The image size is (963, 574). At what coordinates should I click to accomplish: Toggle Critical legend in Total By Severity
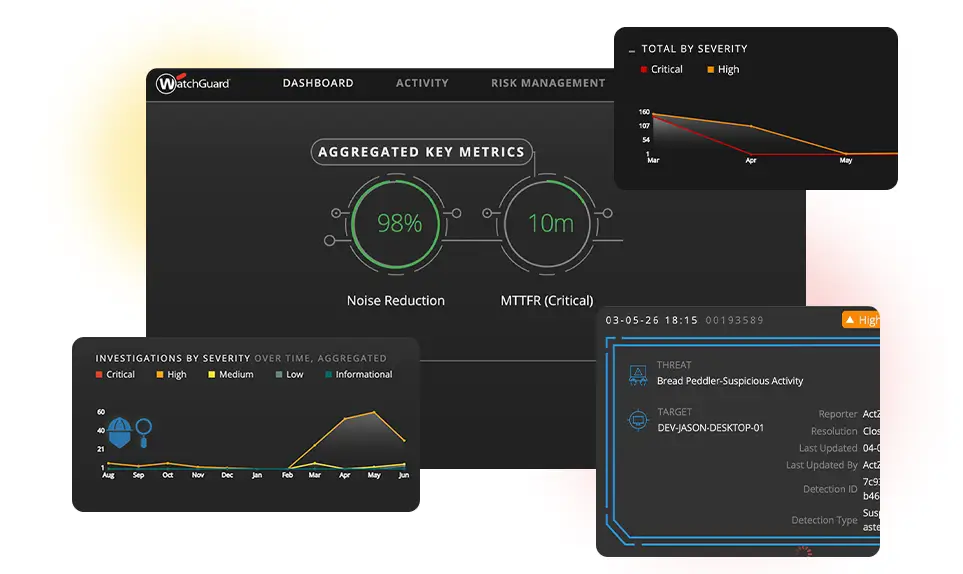(x=661, y=69)
